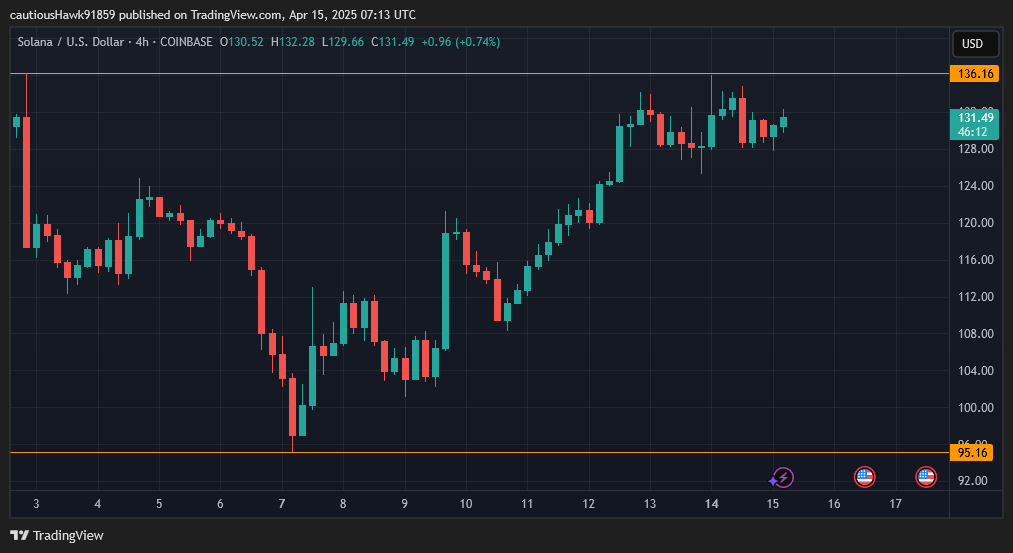Select the orange horizontal line at 95.16
Viewport: 1013px width, 553px height.
pyautogui.click(x=500, y=453)
